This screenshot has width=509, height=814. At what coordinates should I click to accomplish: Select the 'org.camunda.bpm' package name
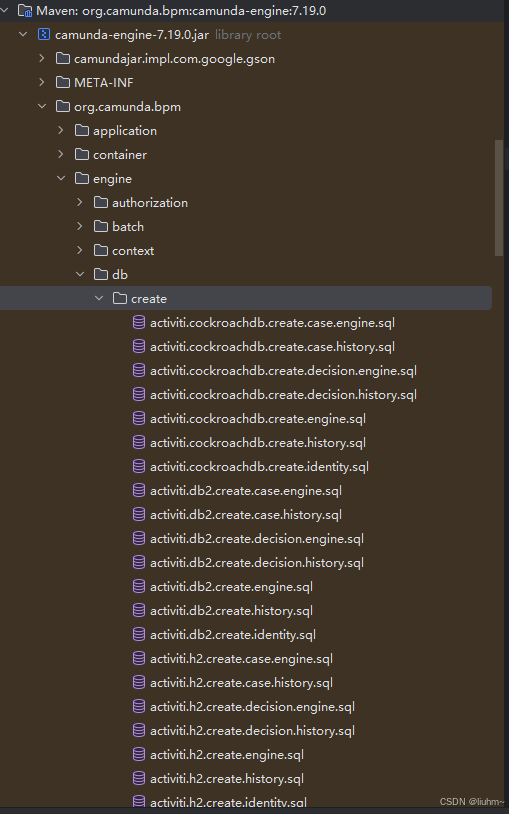tap(127, 107)
